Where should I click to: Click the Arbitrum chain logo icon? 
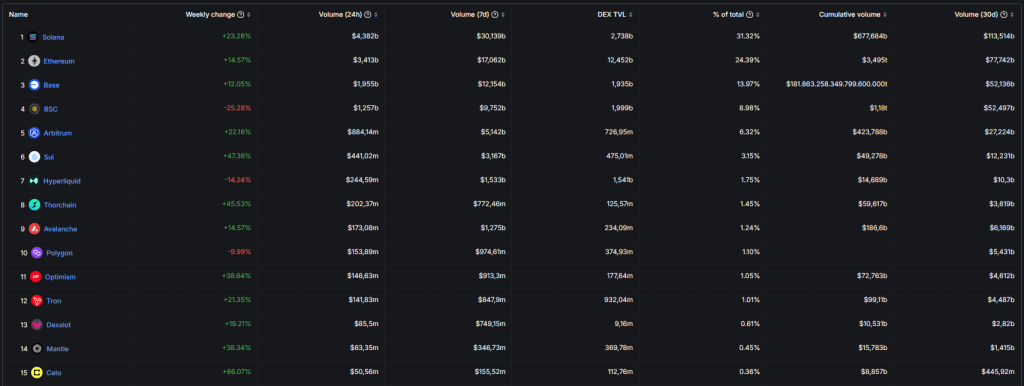(35, 133)
